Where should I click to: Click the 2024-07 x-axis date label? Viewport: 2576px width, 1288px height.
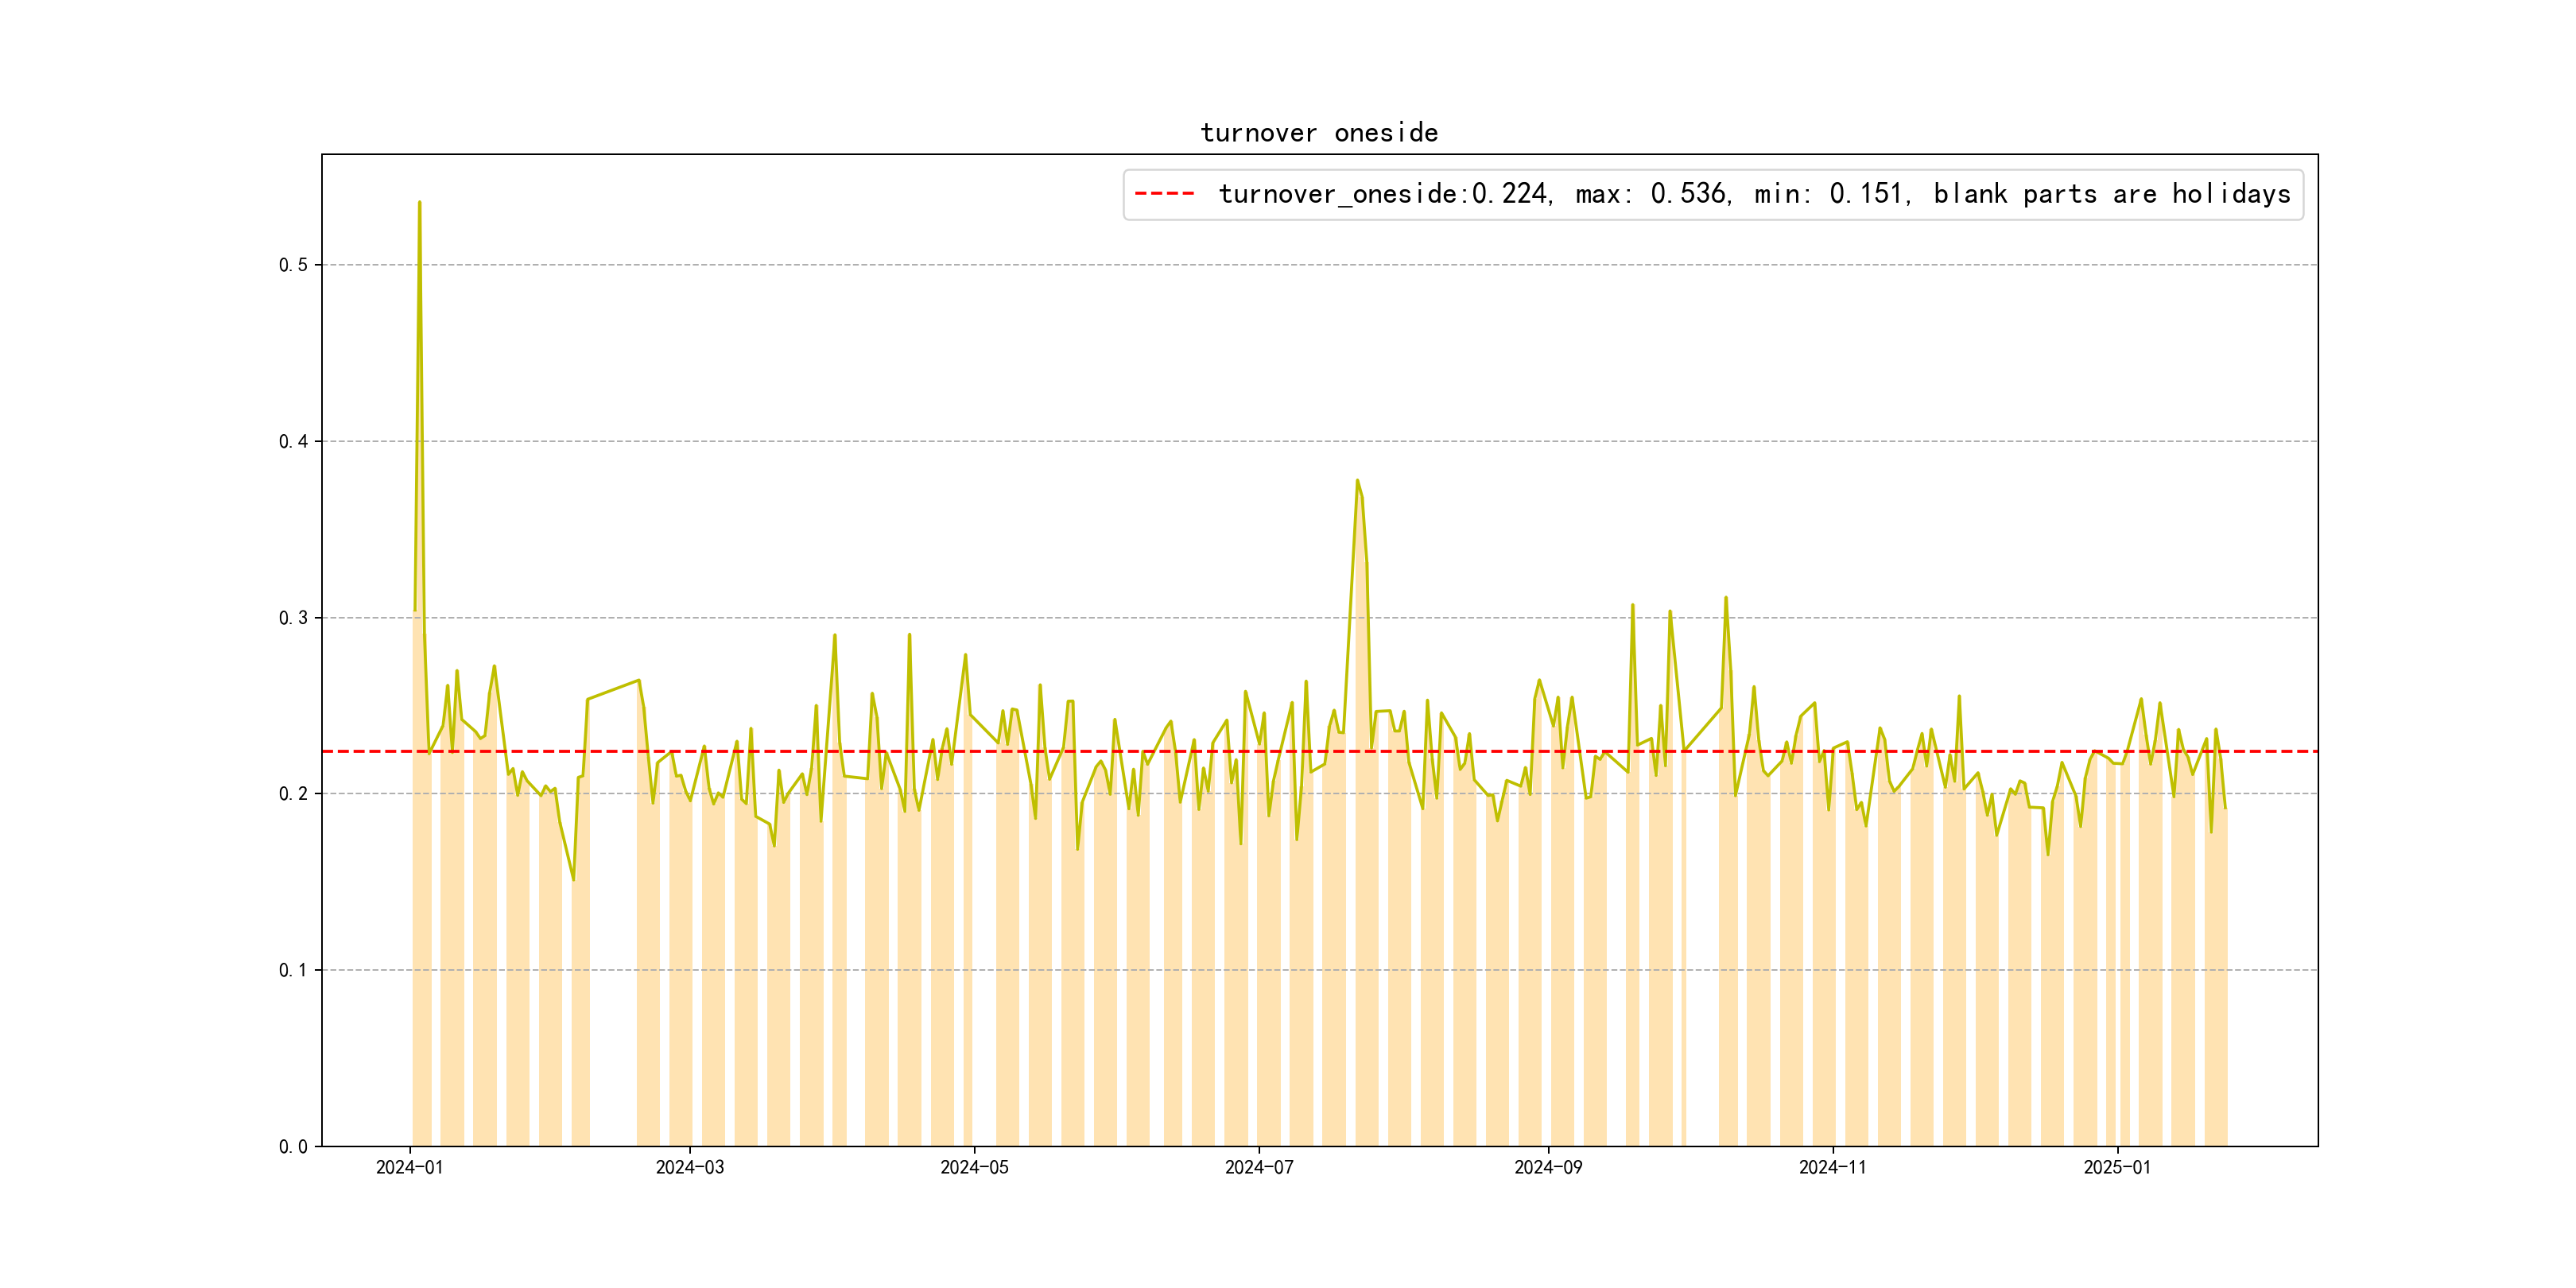1259,1168
